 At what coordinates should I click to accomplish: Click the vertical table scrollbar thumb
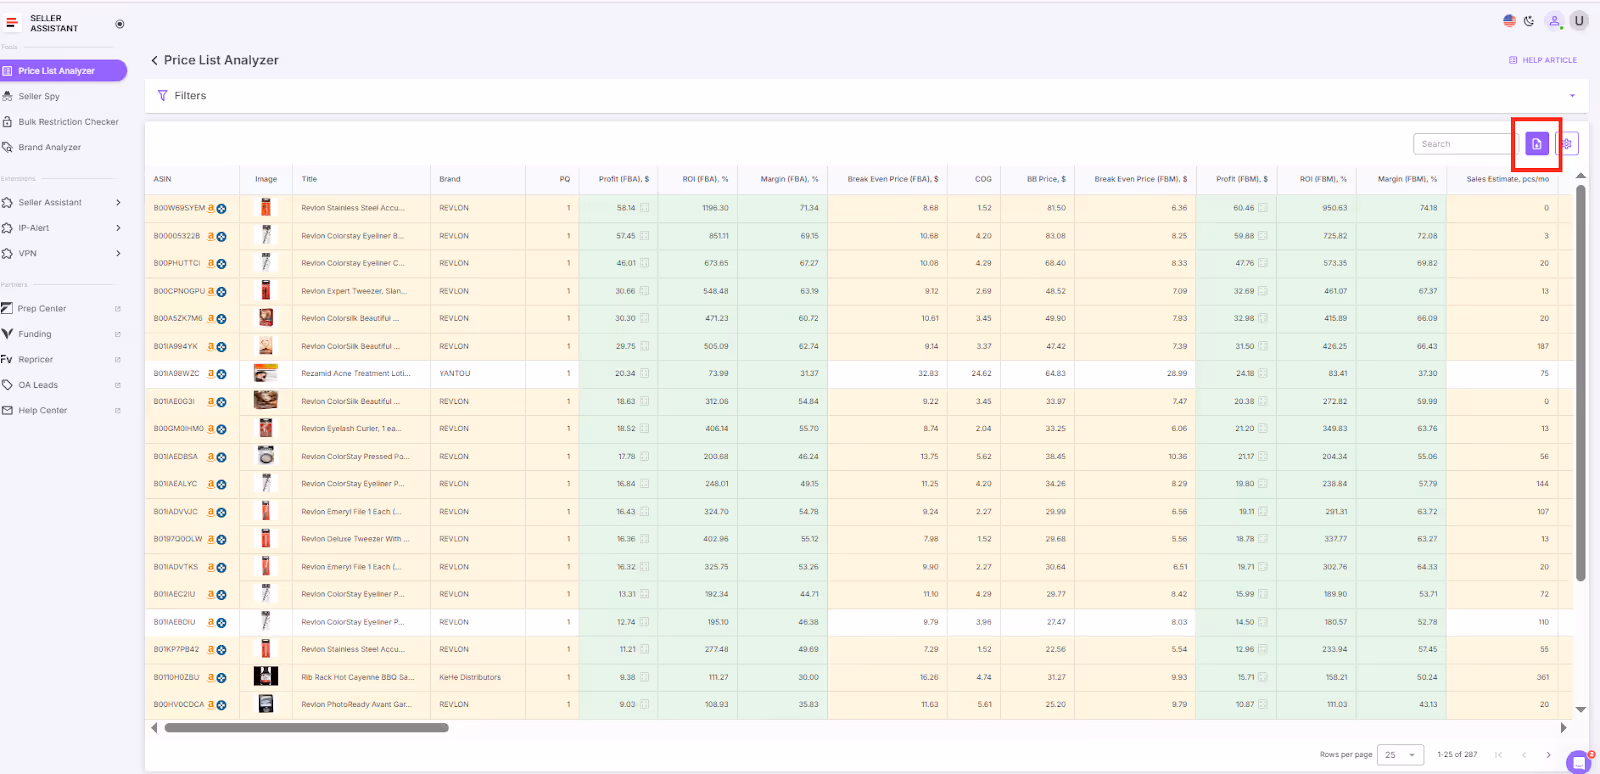tap(1581, 382)
